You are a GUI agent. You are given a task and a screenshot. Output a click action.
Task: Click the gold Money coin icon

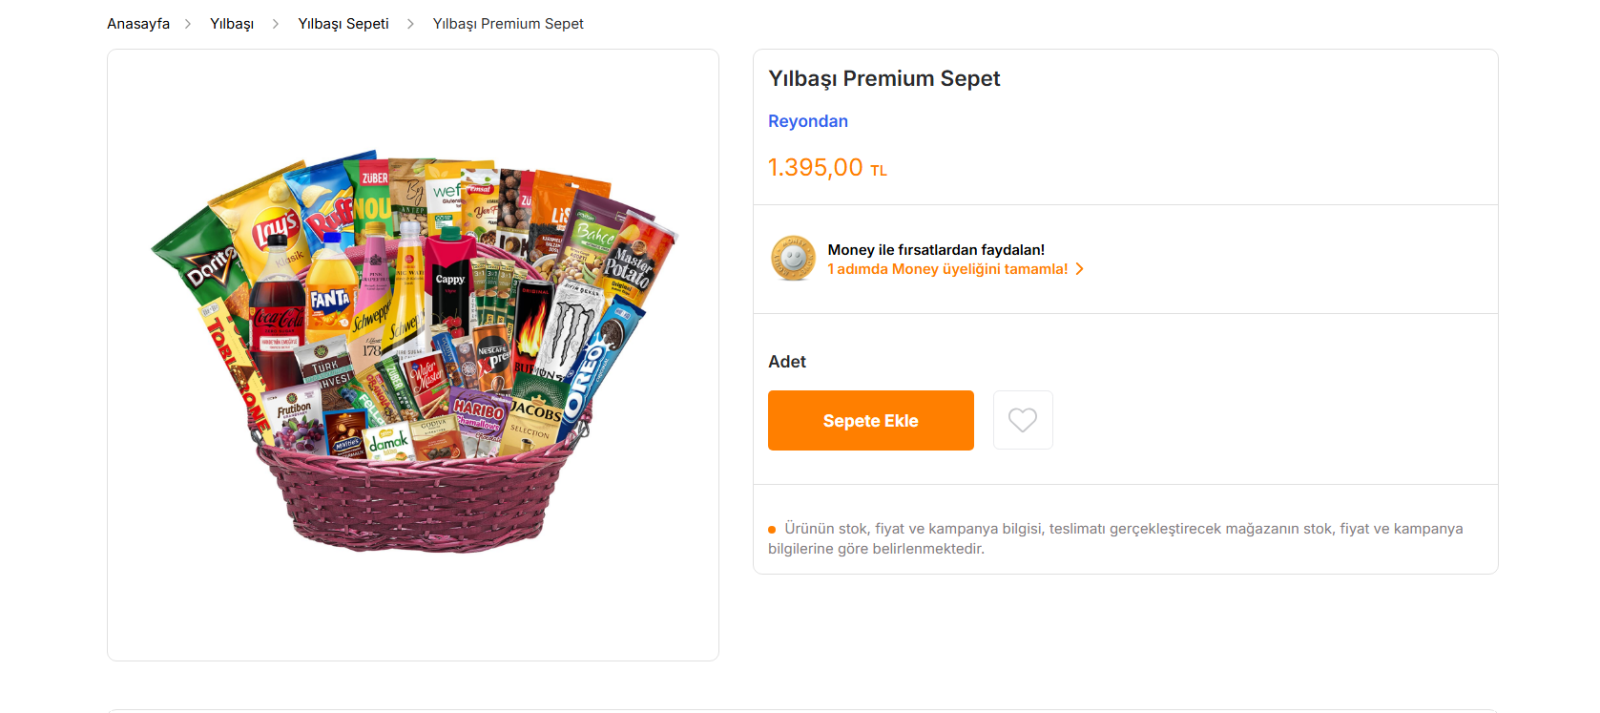click(793, 258)
